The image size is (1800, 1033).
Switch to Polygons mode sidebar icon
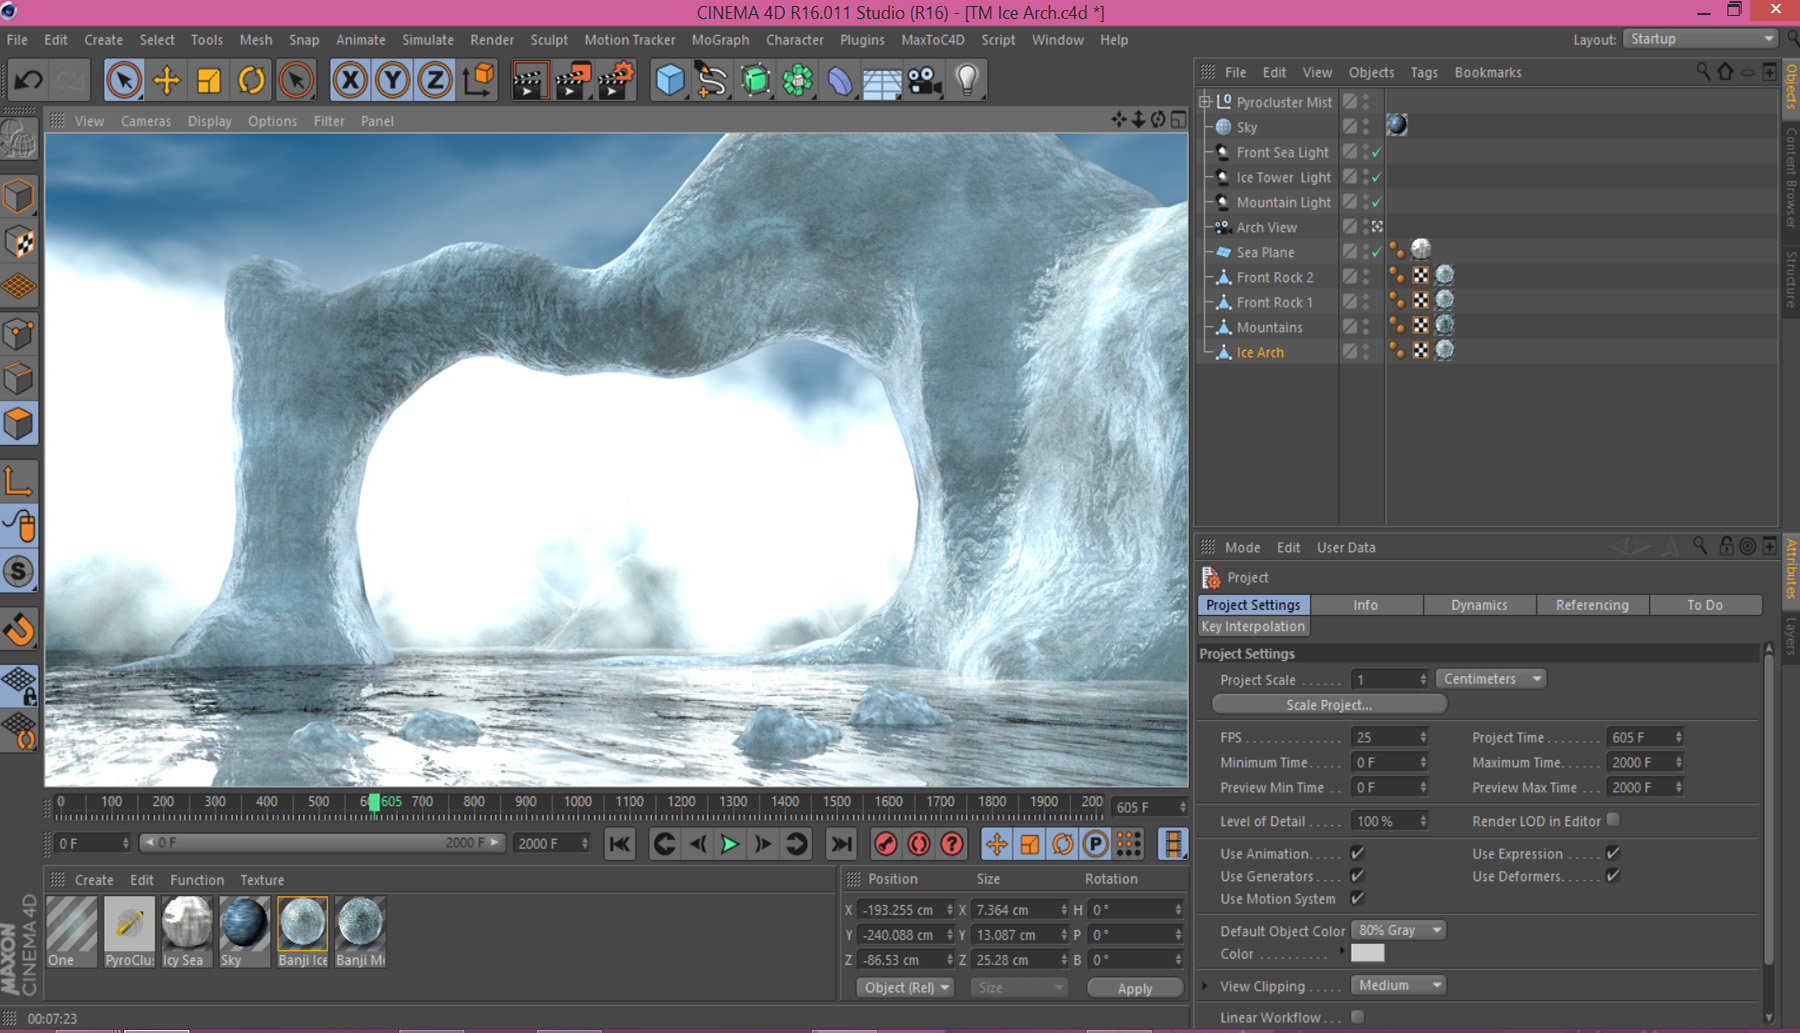point(20,424)
